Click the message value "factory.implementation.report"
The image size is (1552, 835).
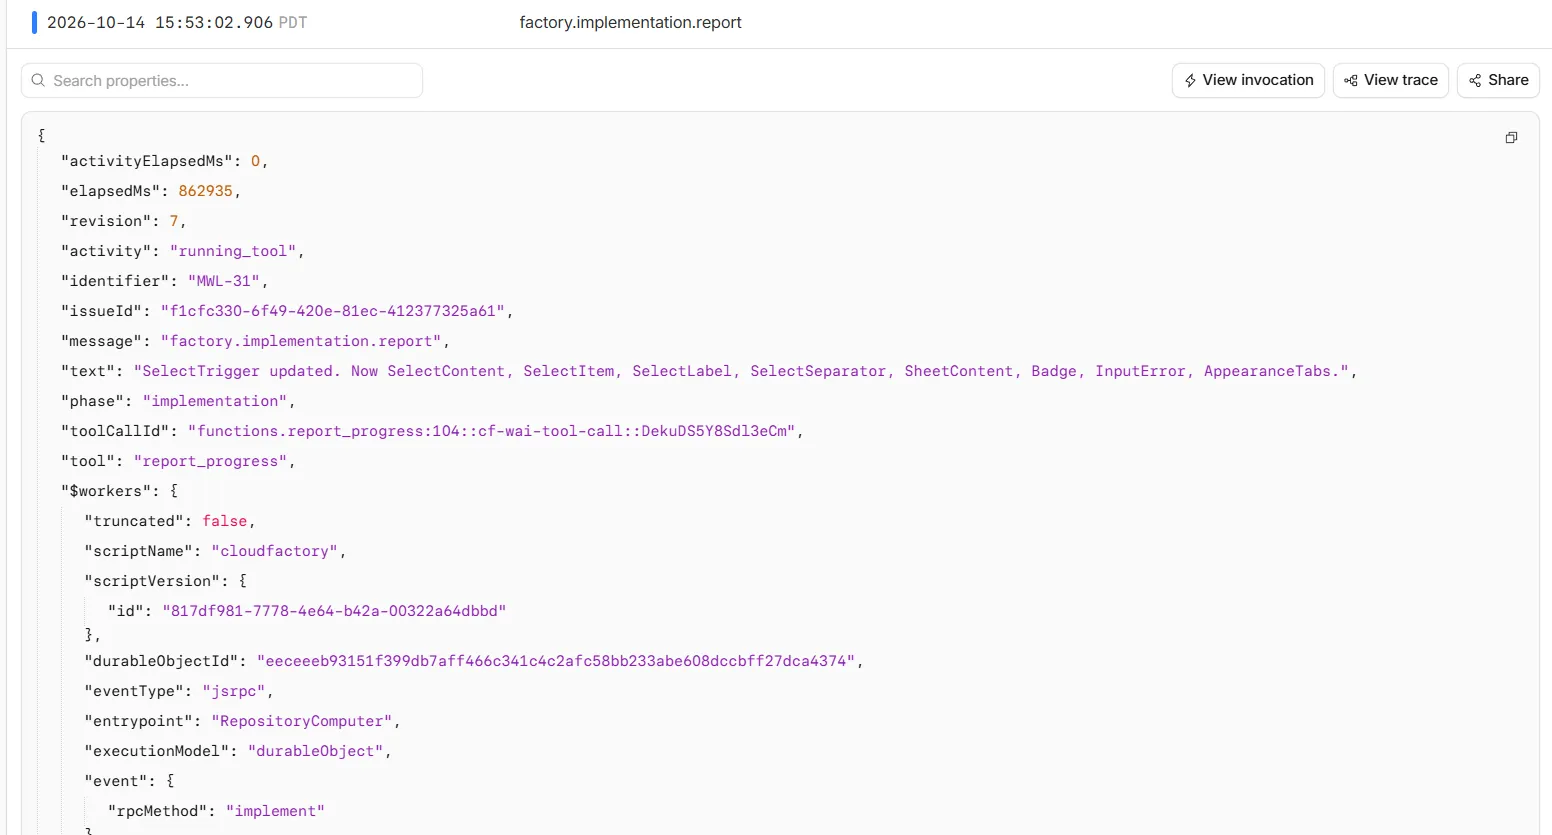click(x=301, y=341)
